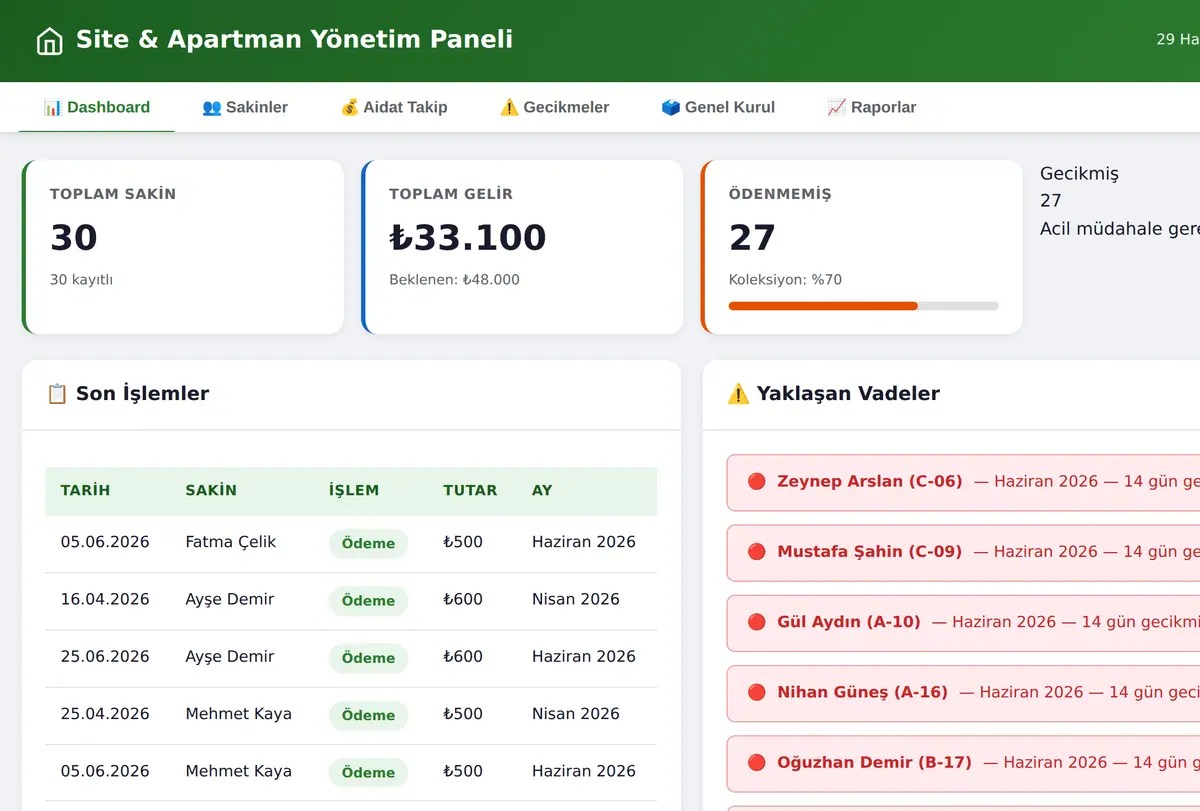Screen dimensions: 1200x811
Task: Click Ödeme badge in 25.06.2026 Ayşe Demir row
Action: click(368, 657)
